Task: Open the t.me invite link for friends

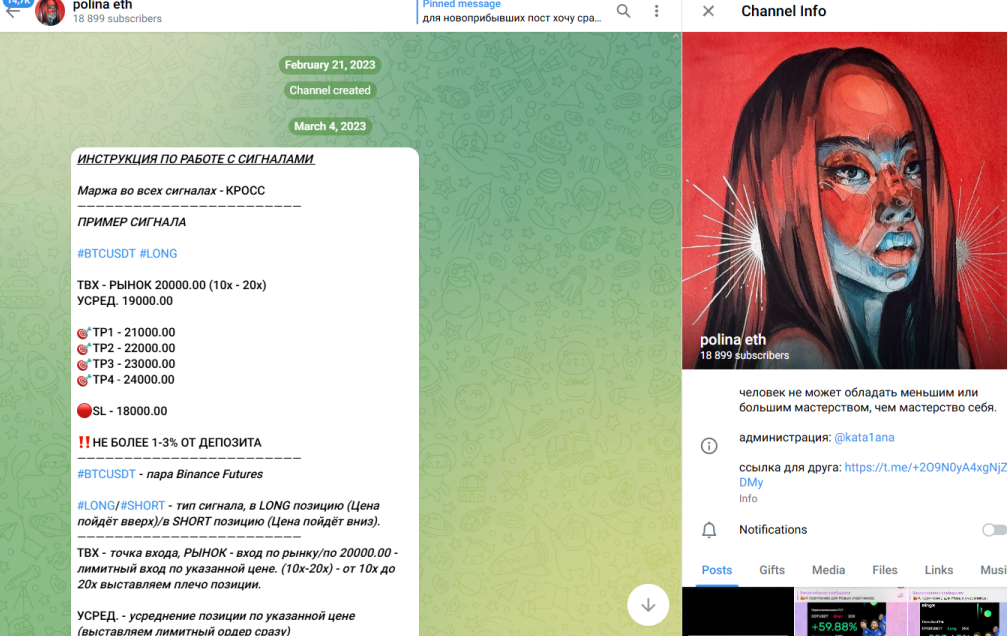Action: 925,468
